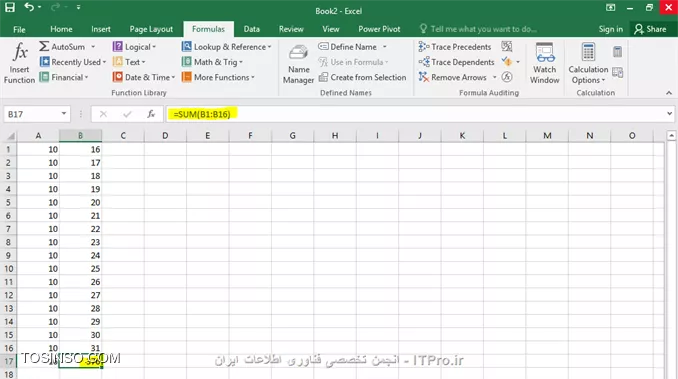Open the Data tab
Screen dimensions: 678x379
click(x=251, y=29)
